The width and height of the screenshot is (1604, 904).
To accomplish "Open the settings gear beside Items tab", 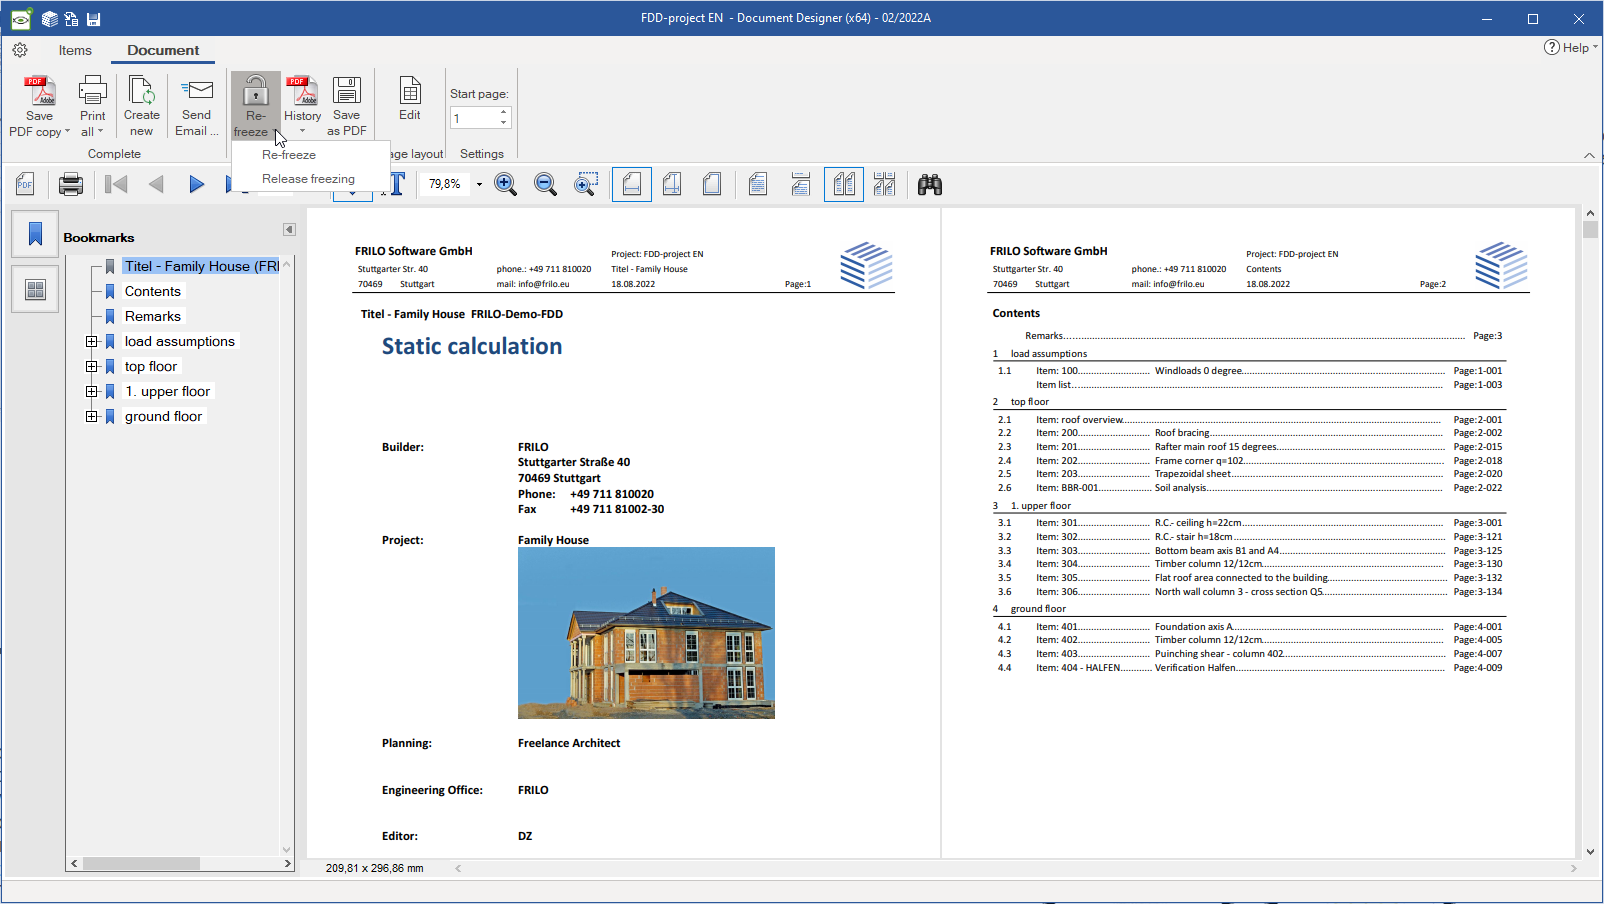I will pyautogui.click(x=20, y=50).
